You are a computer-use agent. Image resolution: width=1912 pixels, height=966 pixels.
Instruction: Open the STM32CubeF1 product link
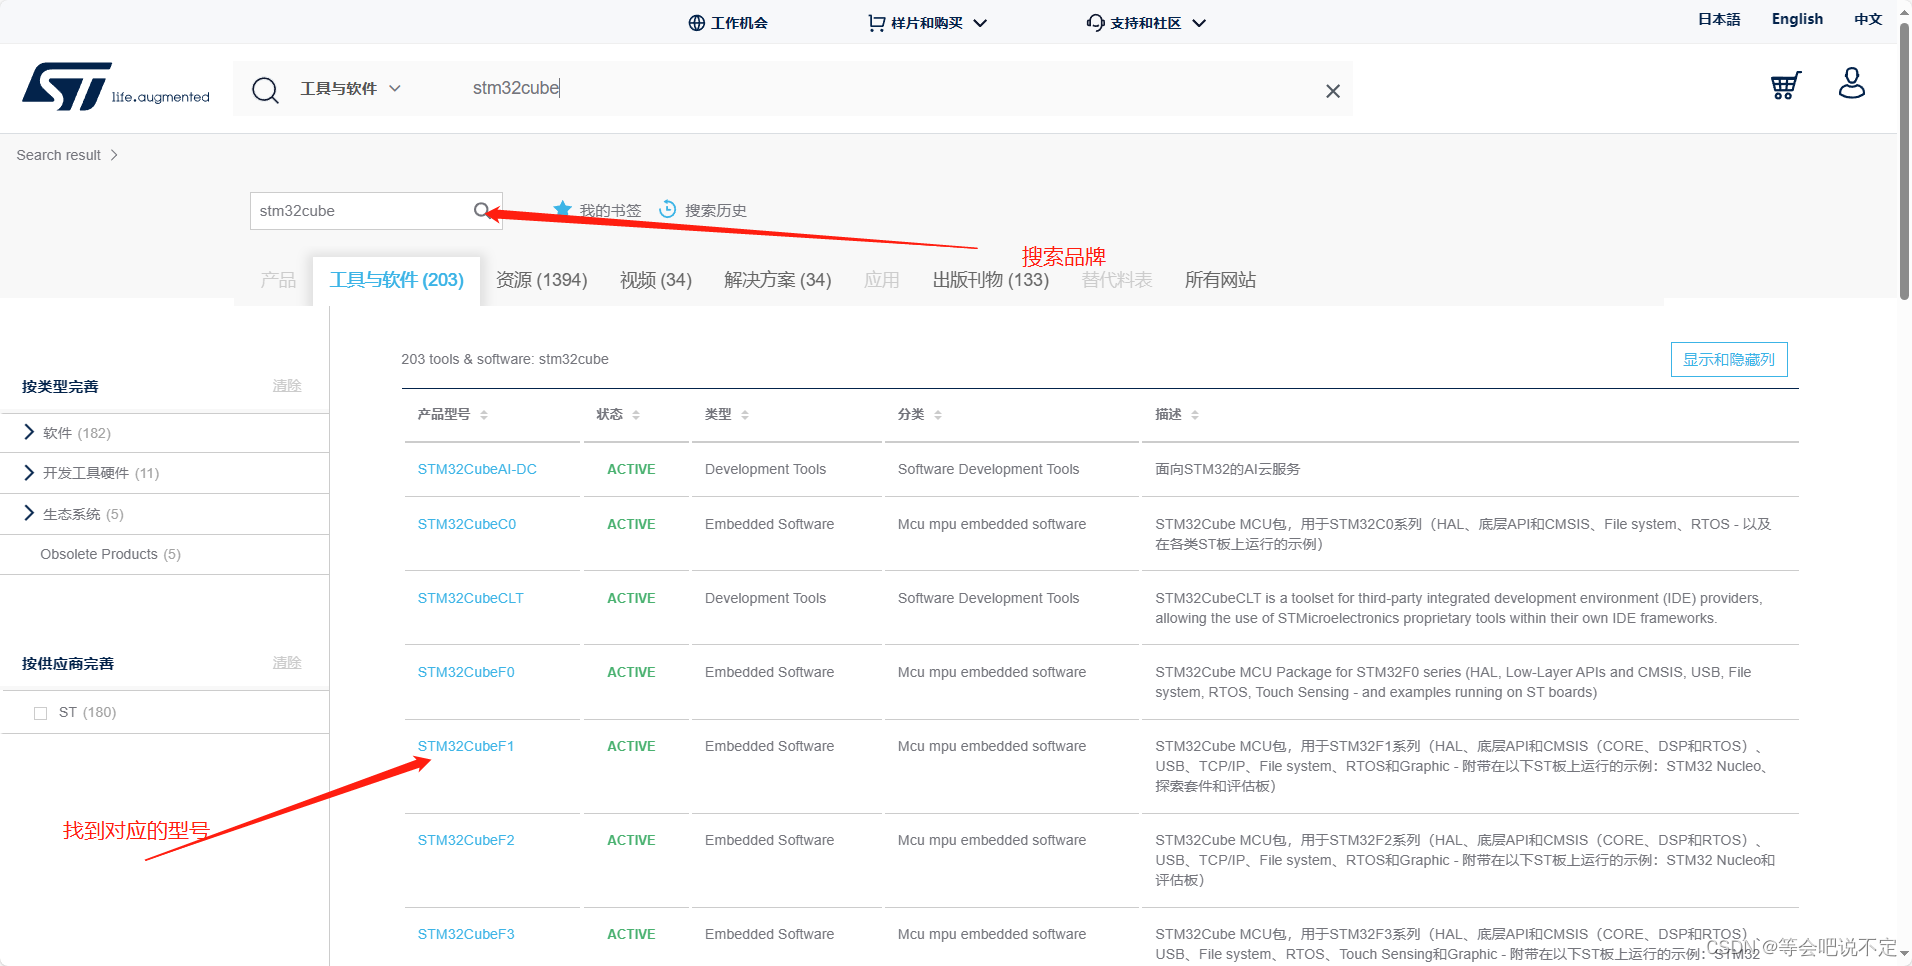click(466, 746)
